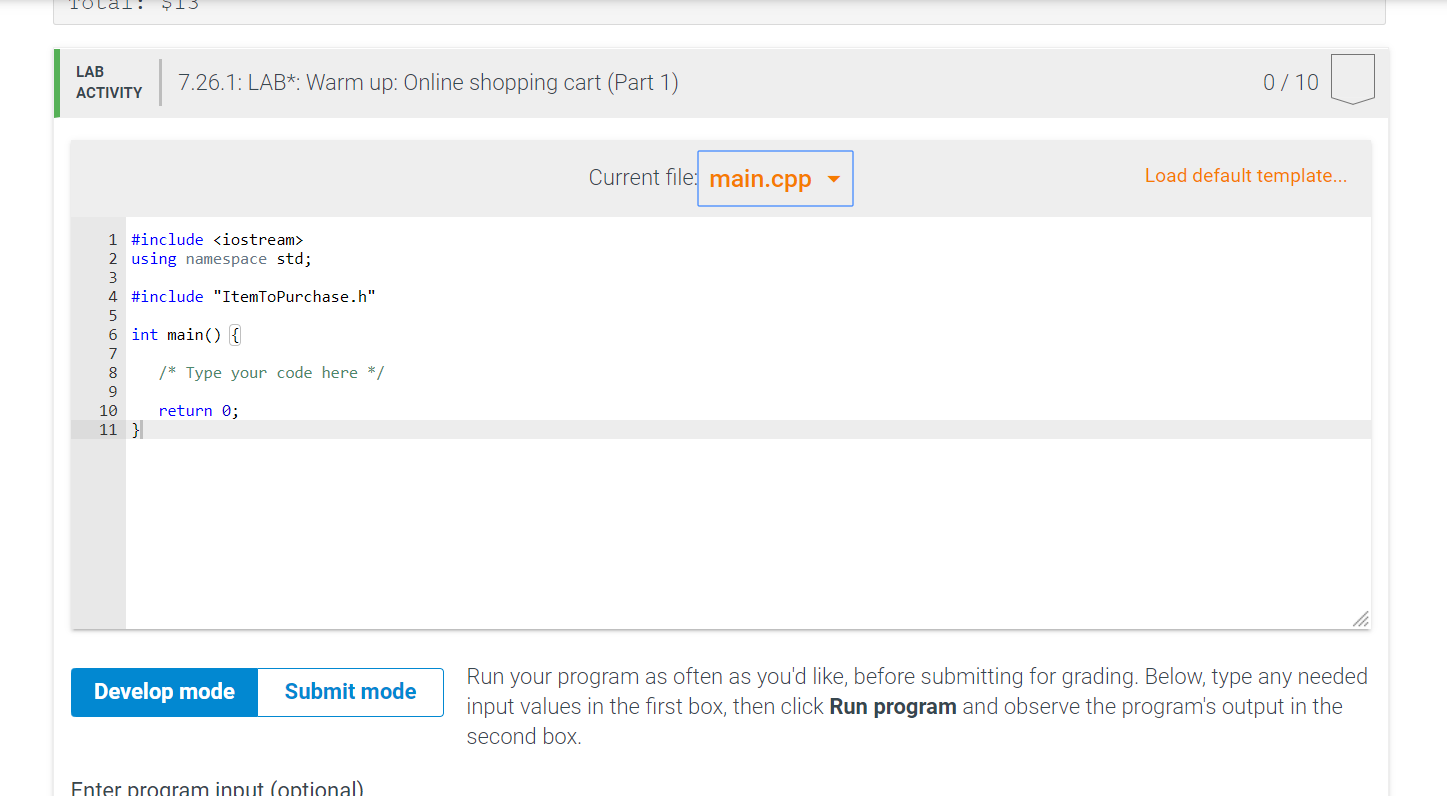Click the LAB ACTIVITY label

(x=108, y=81)
